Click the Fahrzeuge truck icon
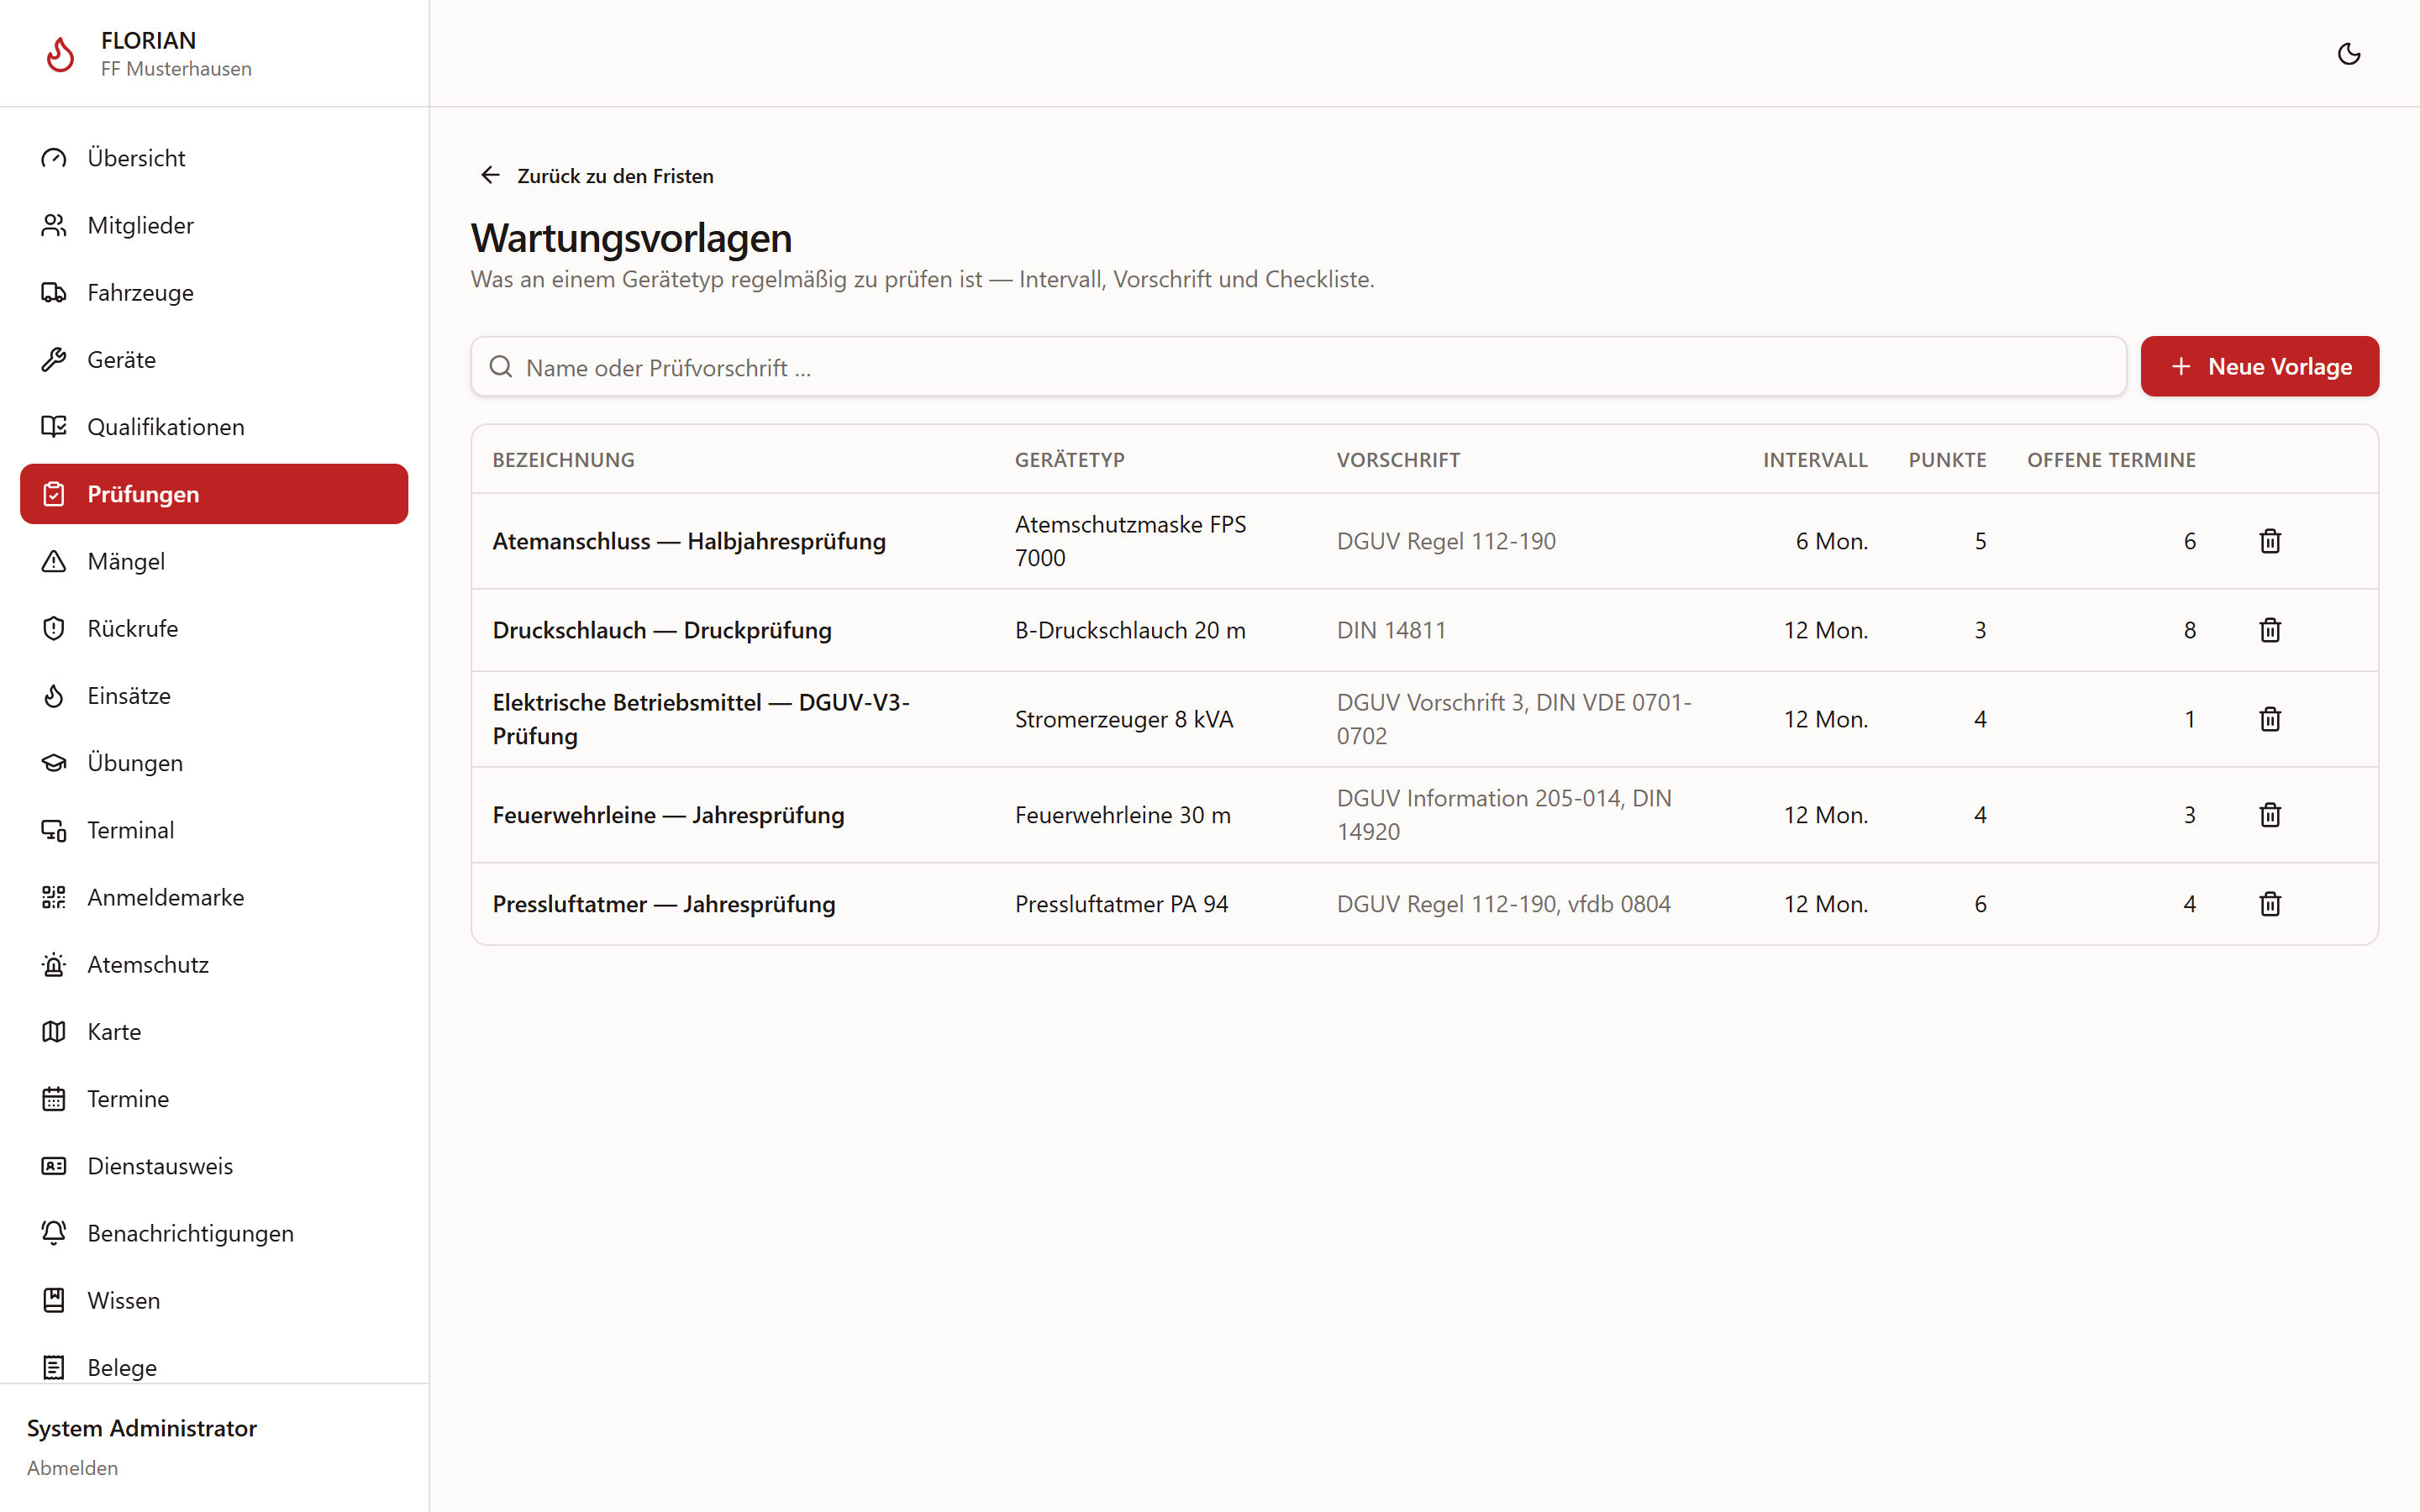2420x1512 pixels. [54, 292]
